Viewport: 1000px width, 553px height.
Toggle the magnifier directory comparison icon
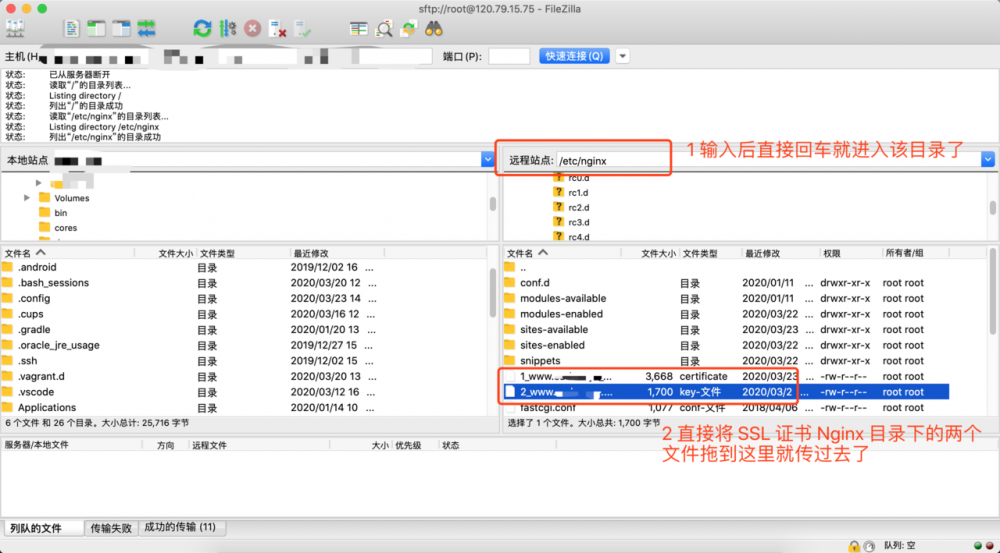tap(384, 29)
